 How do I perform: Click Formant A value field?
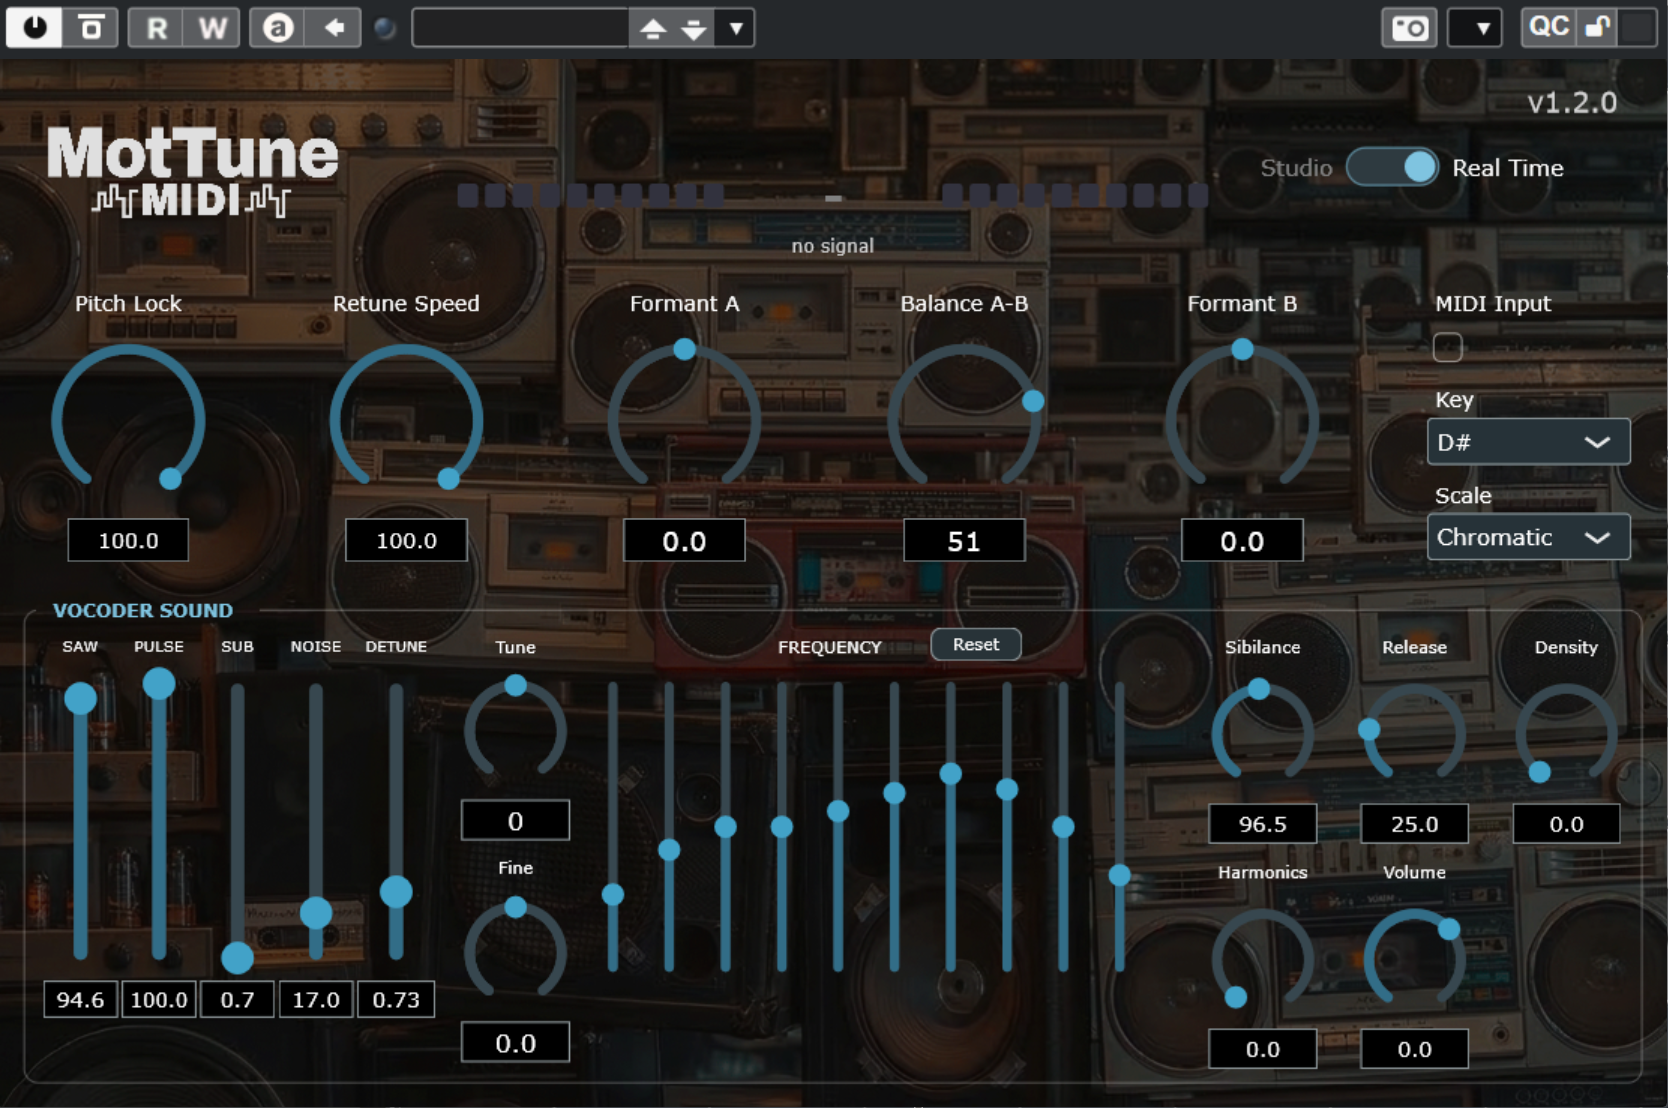tap(684, 540)
